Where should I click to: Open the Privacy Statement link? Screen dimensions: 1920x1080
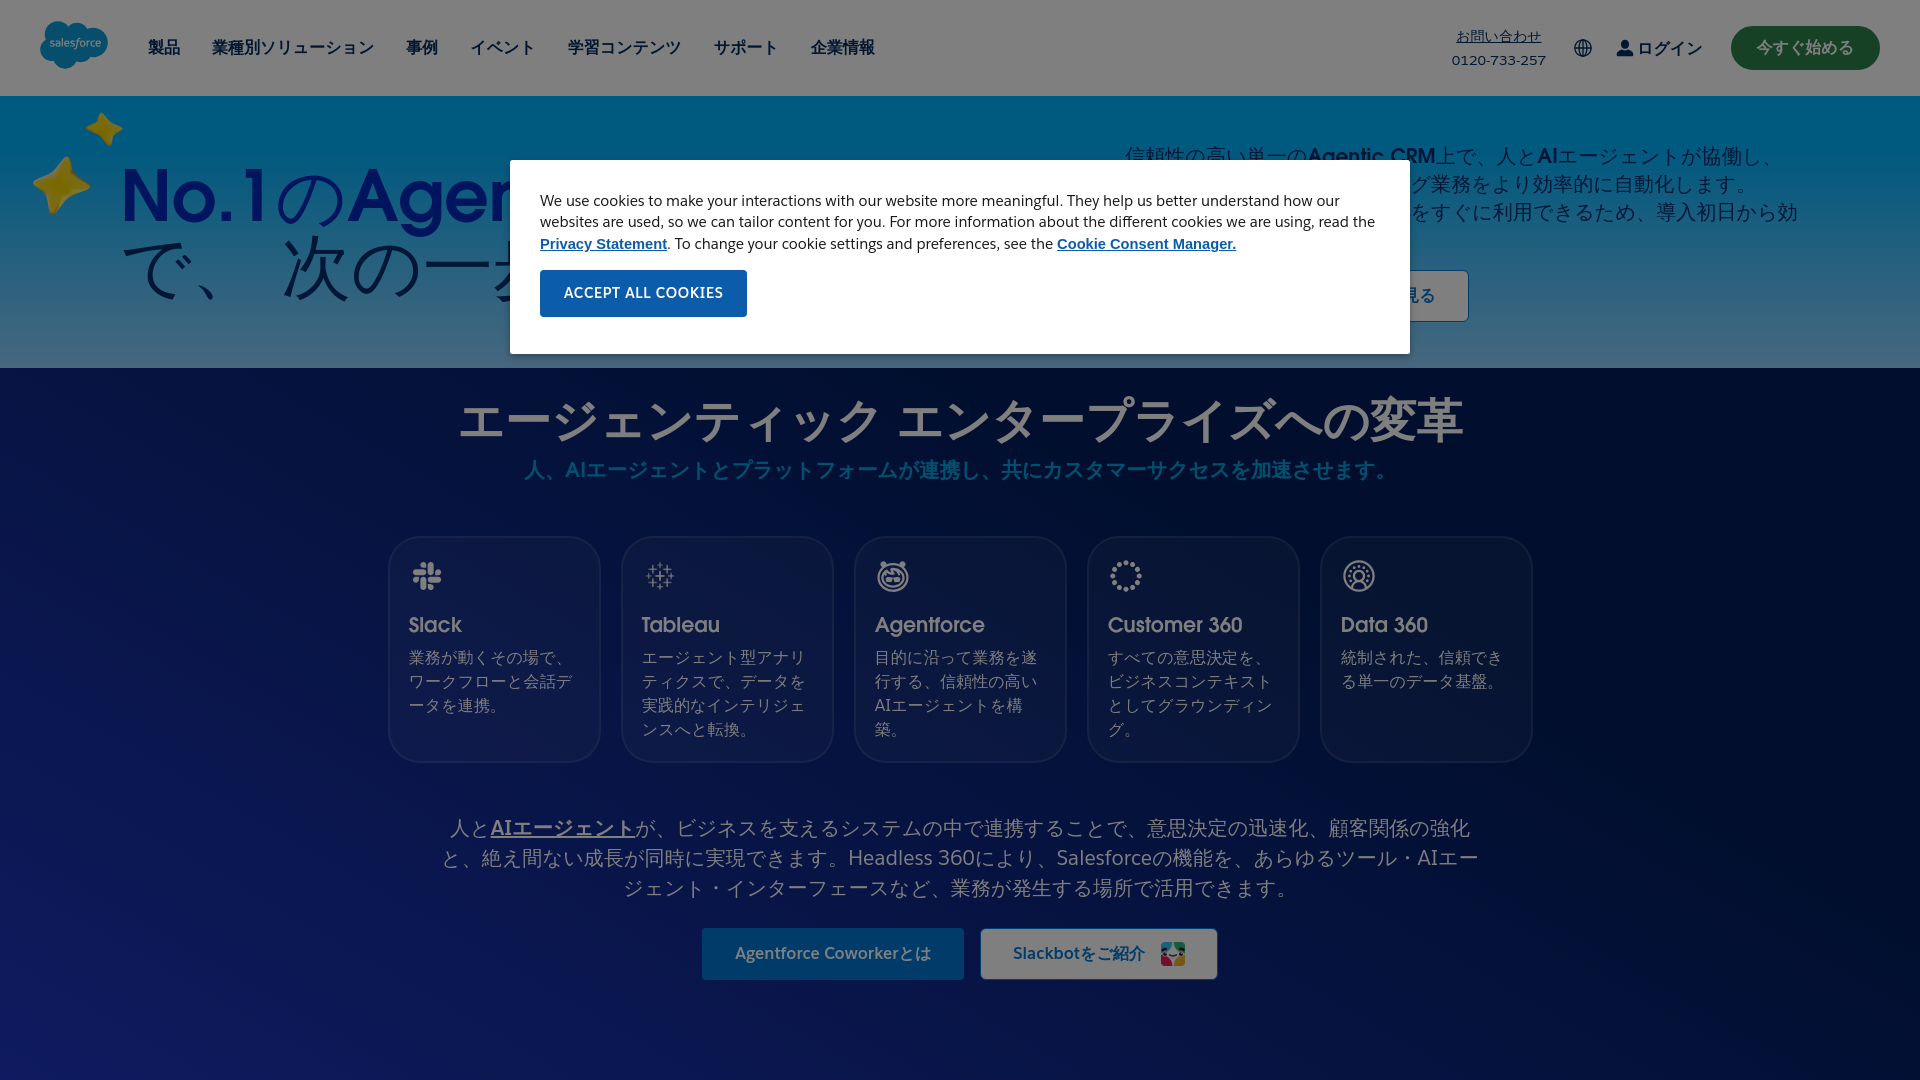pyautogui.click(x=603, y=244)
